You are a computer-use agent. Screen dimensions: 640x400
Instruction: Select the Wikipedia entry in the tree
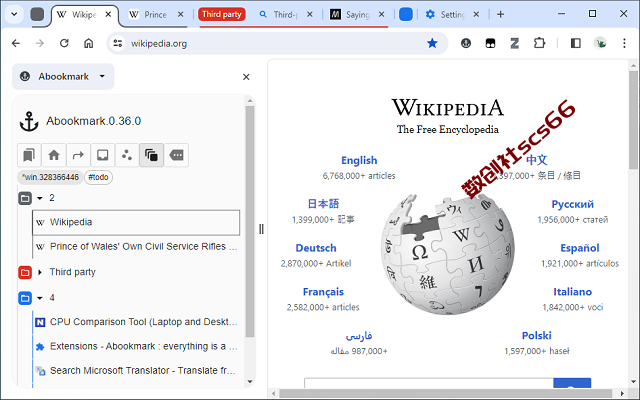point(136,222)
